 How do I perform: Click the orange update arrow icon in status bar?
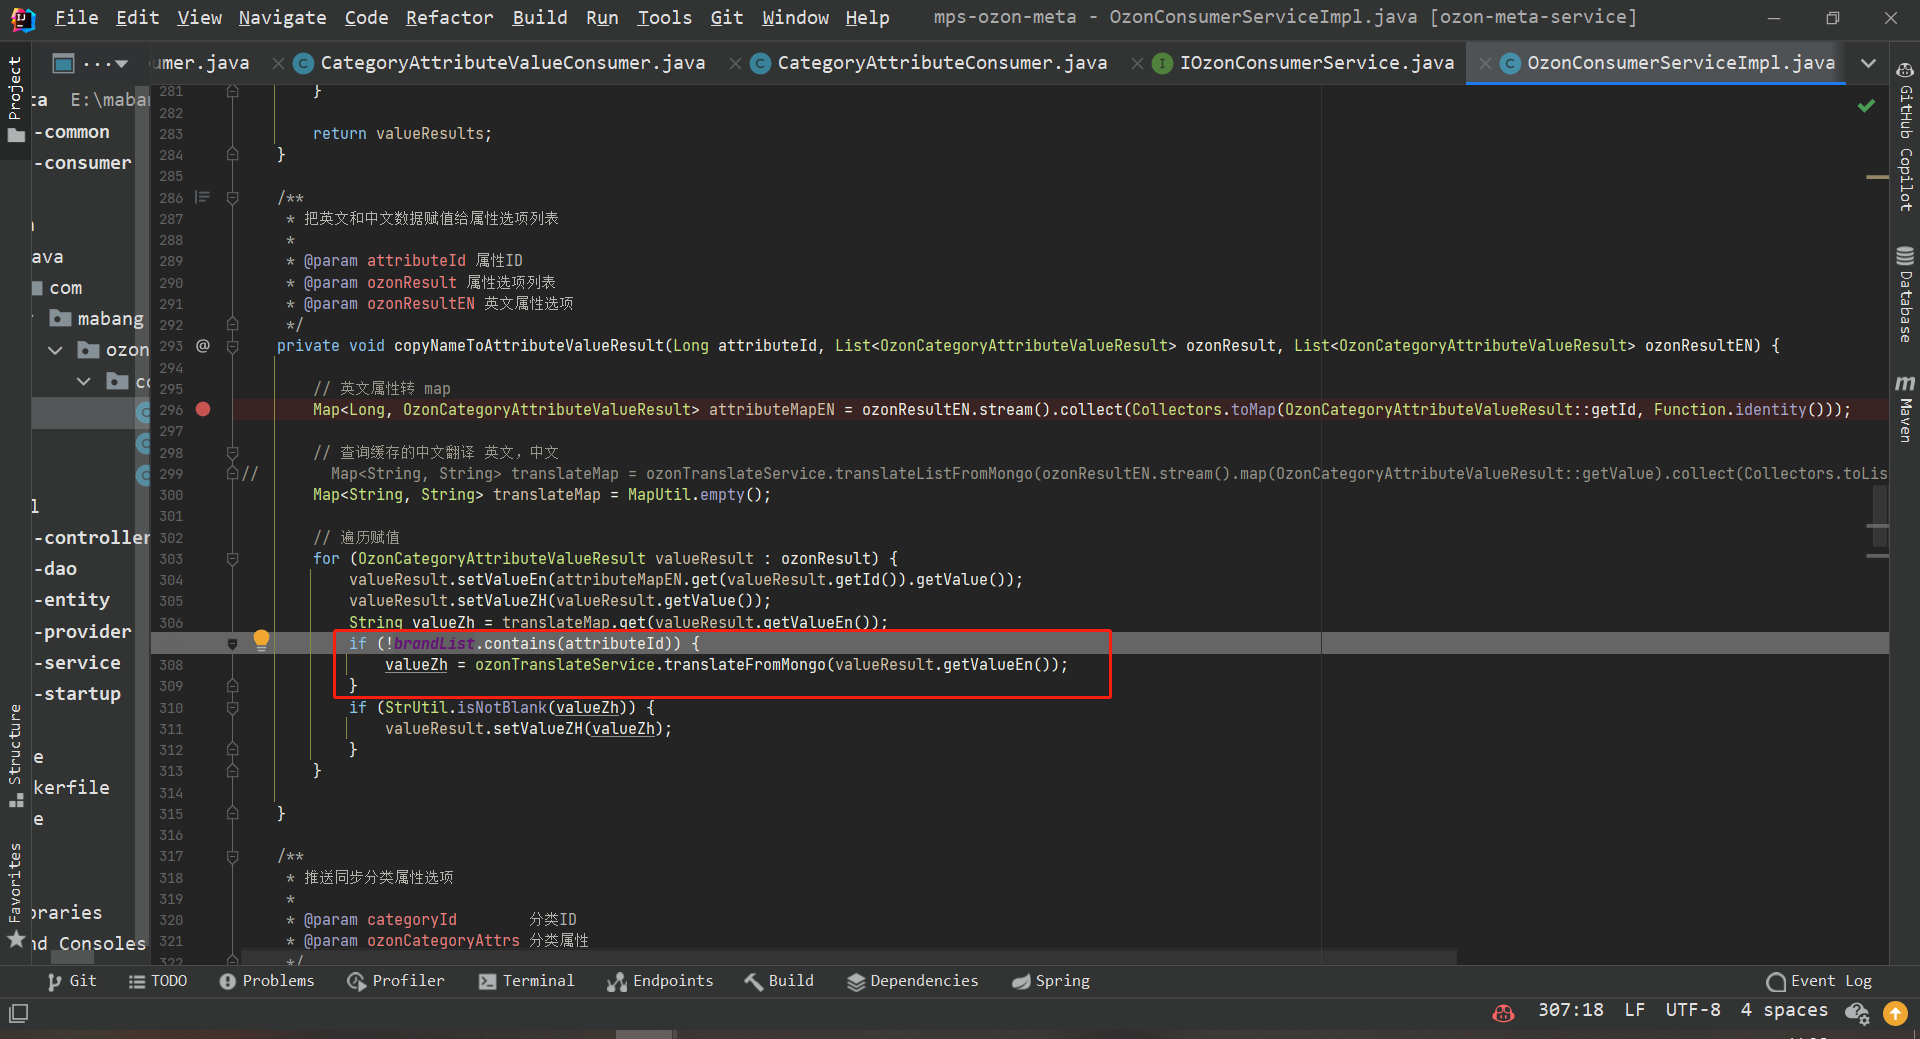coord(1895,1013)
